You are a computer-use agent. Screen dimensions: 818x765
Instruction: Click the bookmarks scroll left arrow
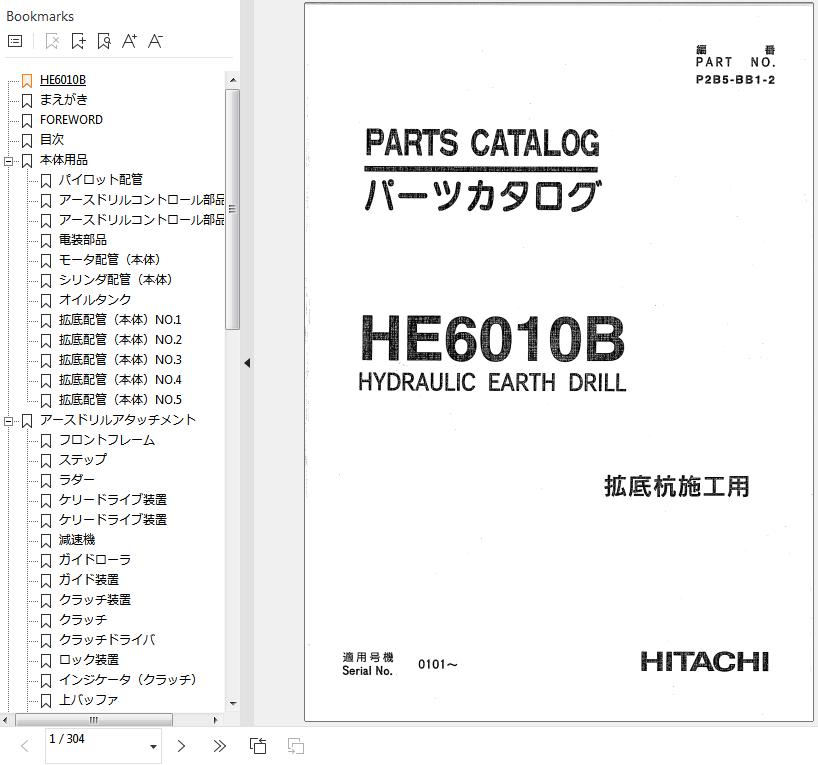(x=5, y=720)
